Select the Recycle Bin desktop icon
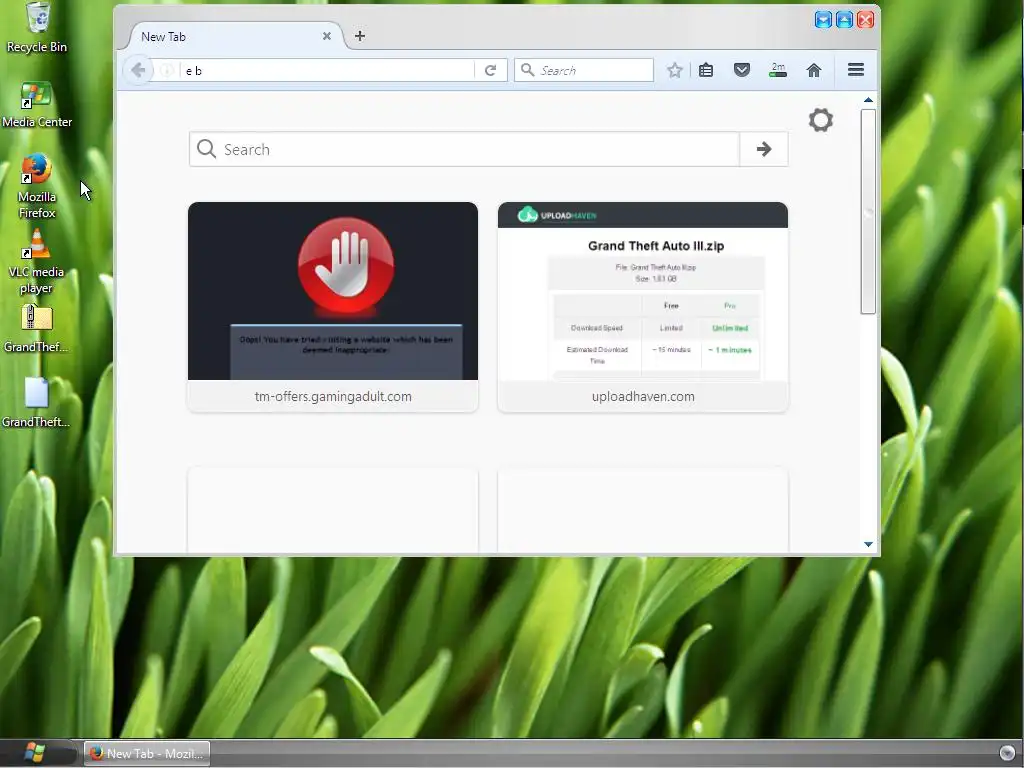The image size is (1024, 768). (37, 27)
